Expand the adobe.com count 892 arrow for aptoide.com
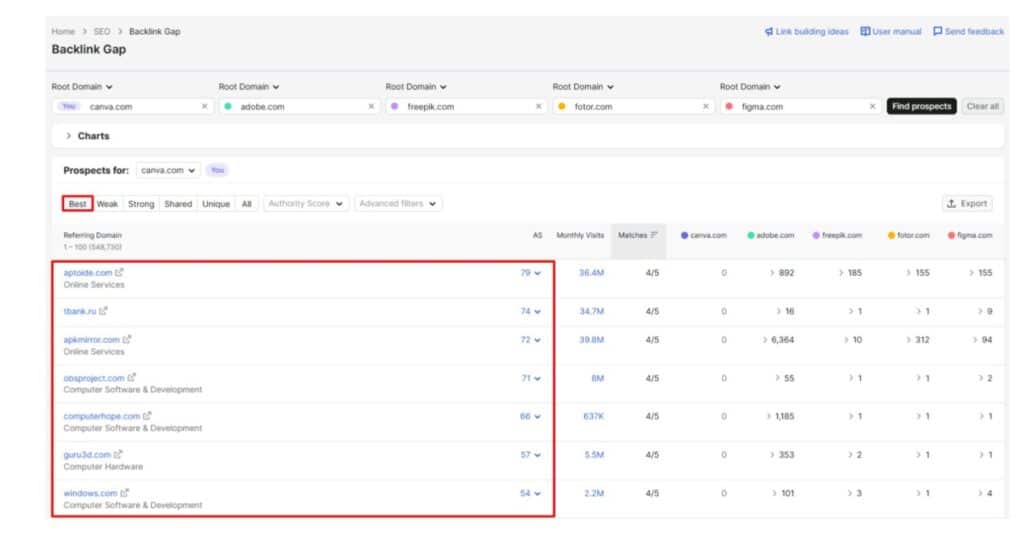Viewport: 1024px width, 558px height. tap(772, 273)
